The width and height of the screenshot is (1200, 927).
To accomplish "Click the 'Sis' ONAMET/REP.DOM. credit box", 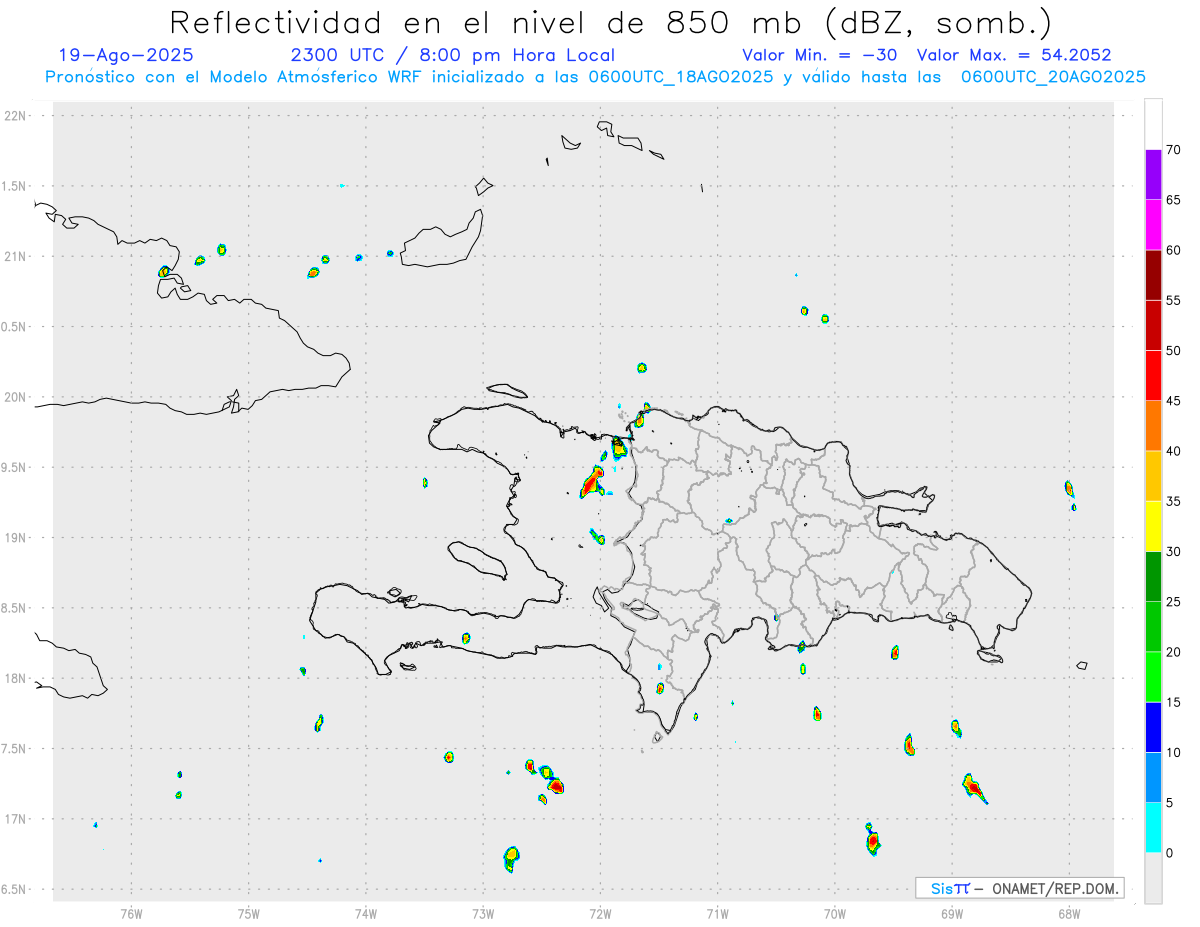I will point(1020,888).
